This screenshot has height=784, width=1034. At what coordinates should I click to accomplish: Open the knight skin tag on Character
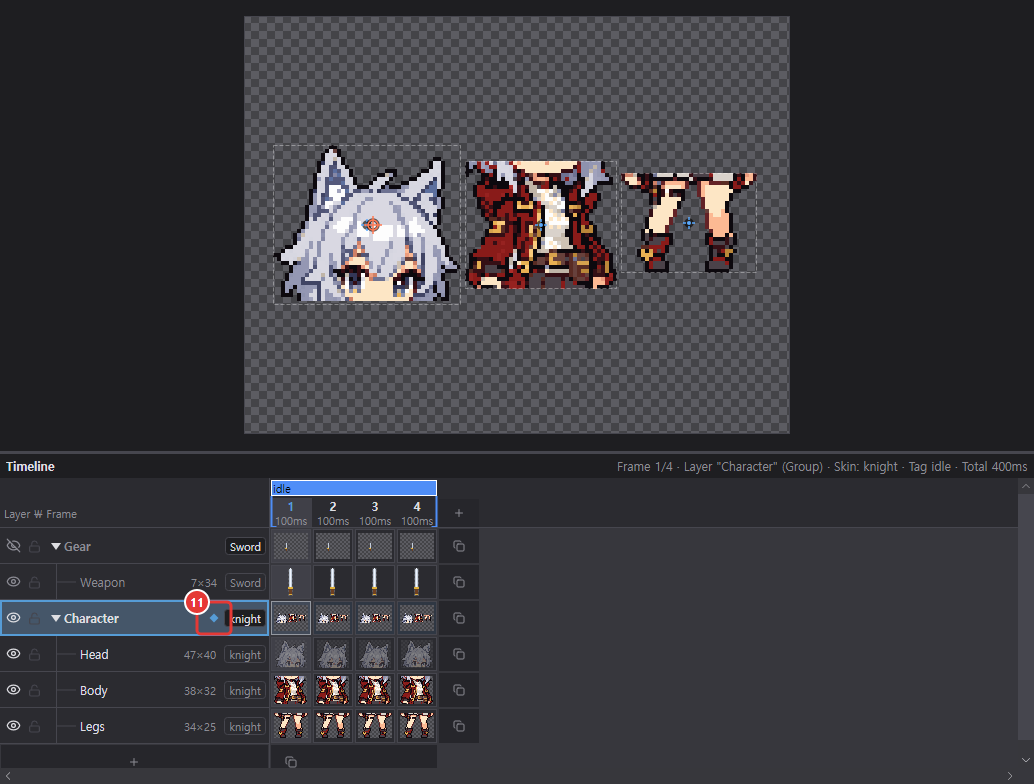pos(245,618)
